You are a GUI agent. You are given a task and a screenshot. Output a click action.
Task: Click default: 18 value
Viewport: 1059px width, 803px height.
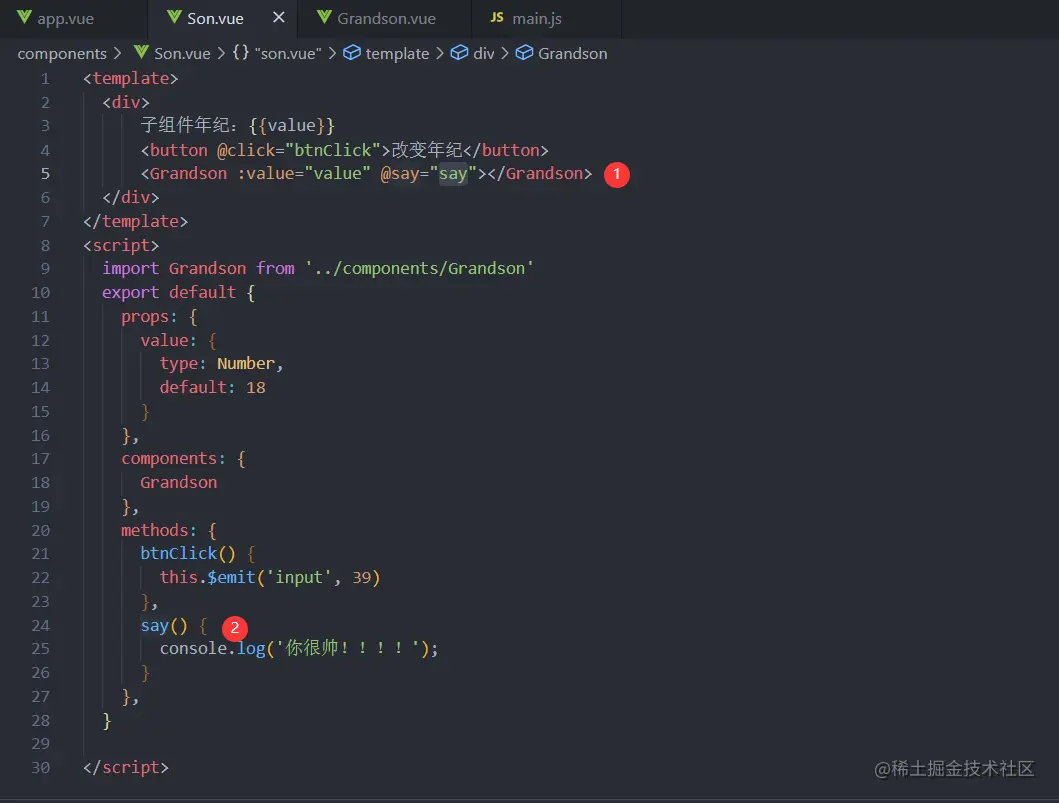(212, 388)
